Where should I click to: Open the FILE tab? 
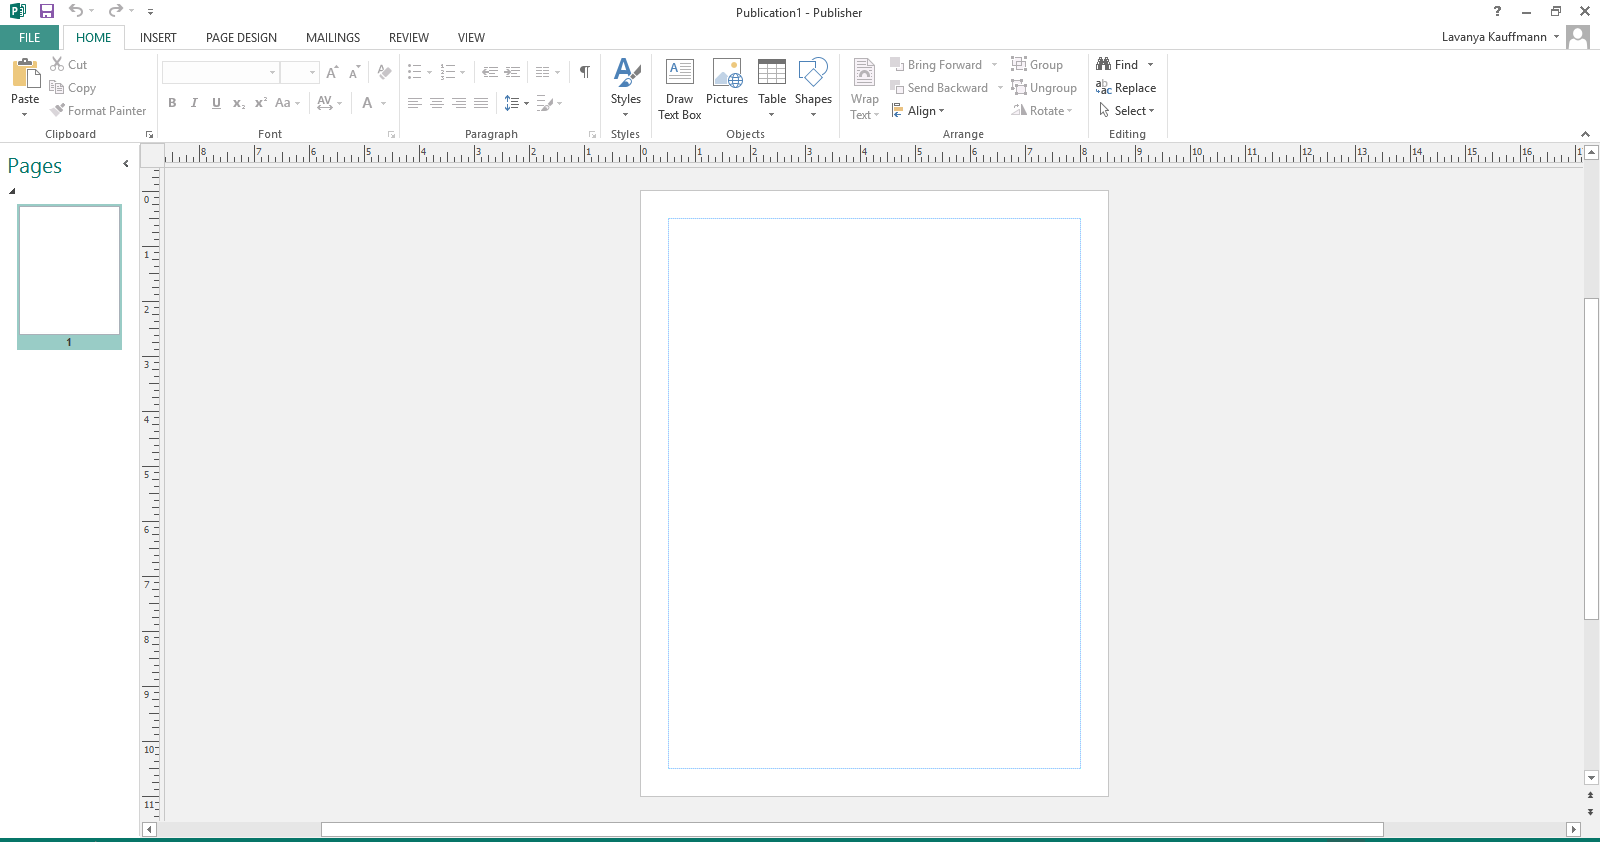[x=30, y=38]
